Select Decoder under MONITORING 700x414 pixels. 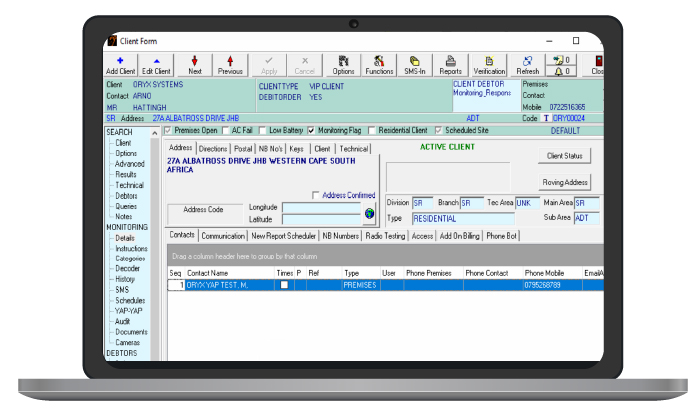coord(127,268)
